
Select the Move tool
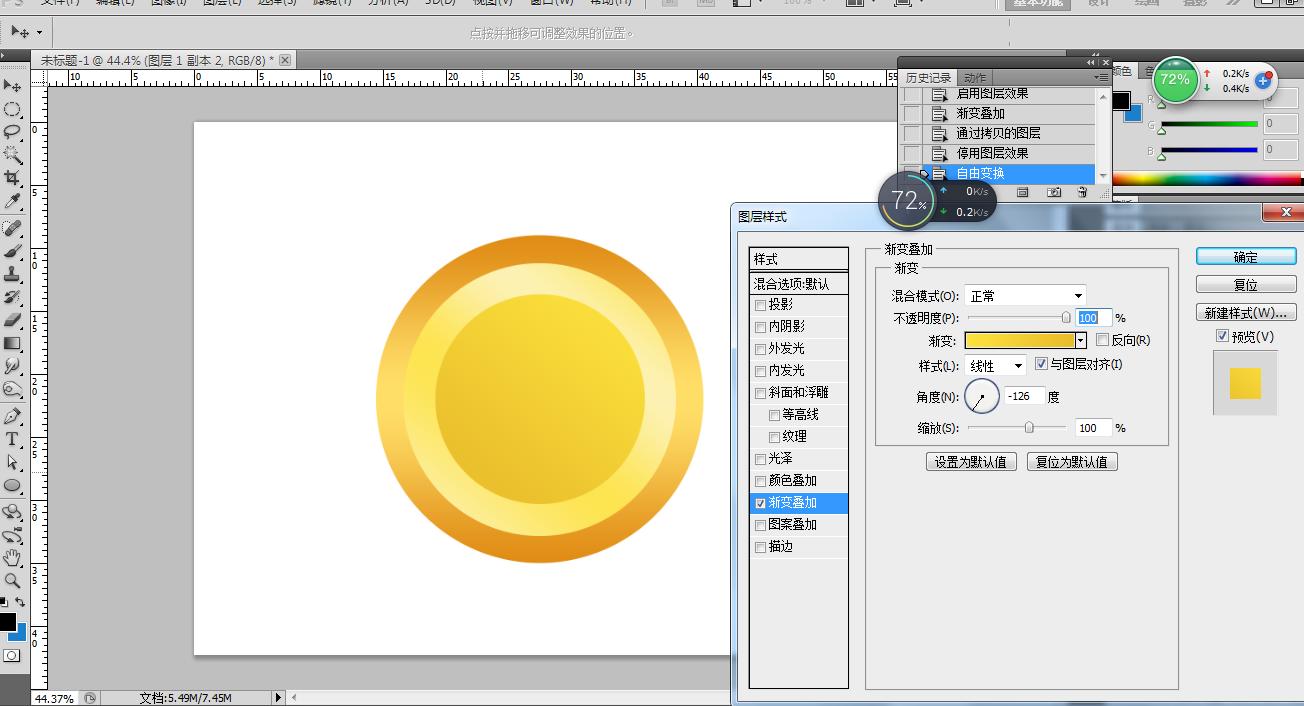point(13,84)
